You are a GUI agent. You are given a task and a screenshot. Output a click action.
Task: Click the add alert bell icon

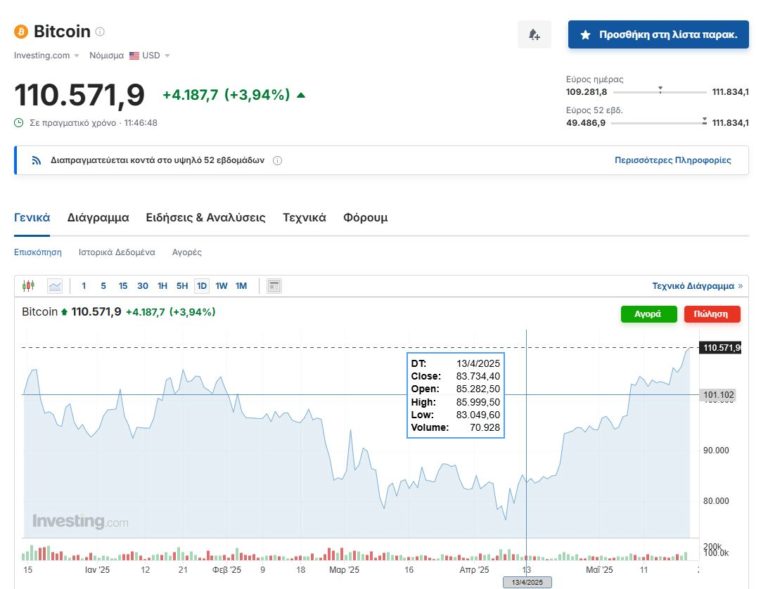click(534, 35)
